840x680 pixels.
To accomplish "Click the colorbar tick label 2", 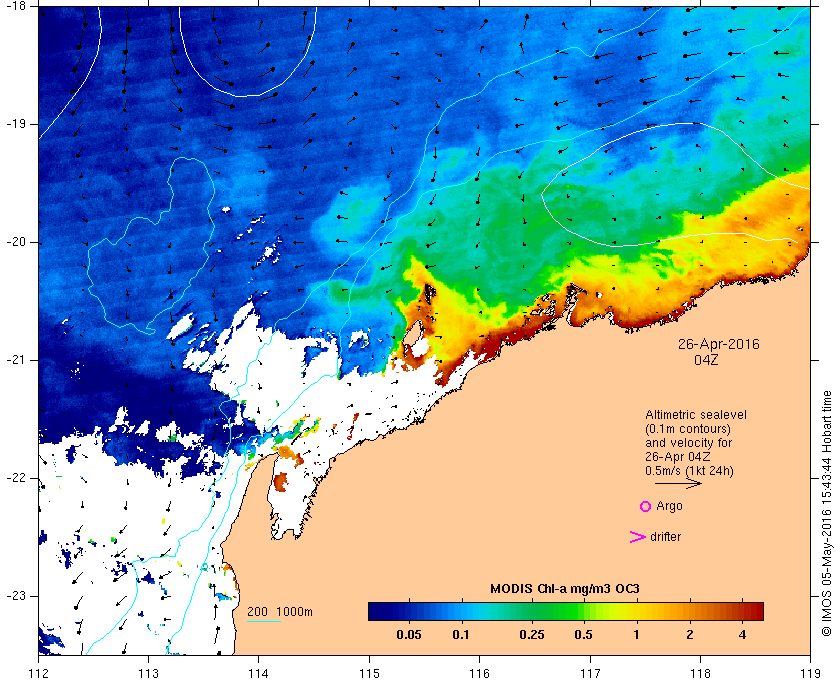I will tap(689, 635).
